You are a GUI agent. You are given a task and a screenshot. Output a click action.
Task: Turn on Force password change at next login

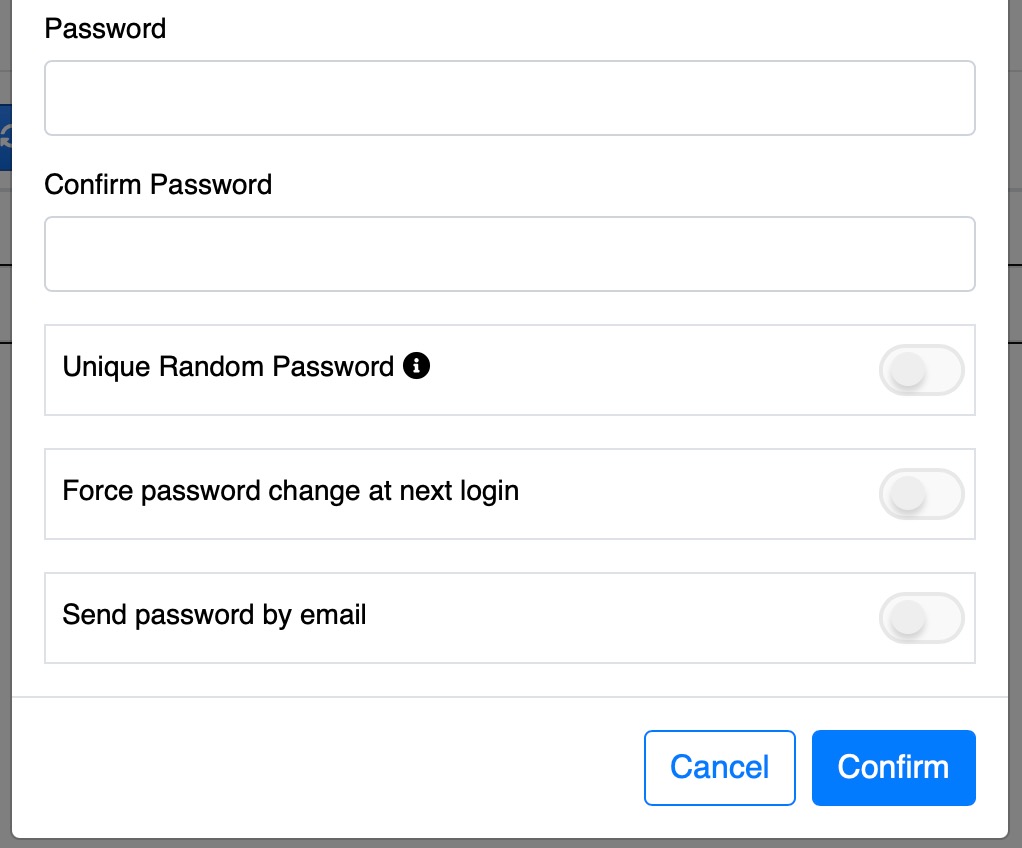[922, 494]
